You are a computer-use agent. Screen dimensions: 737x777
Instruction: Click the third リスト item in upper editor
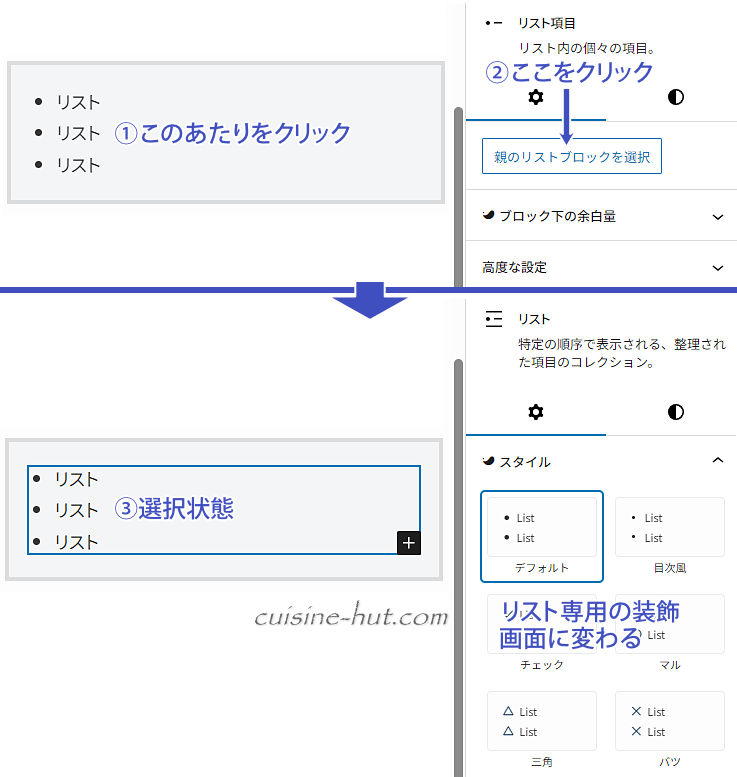coord(78,165)
